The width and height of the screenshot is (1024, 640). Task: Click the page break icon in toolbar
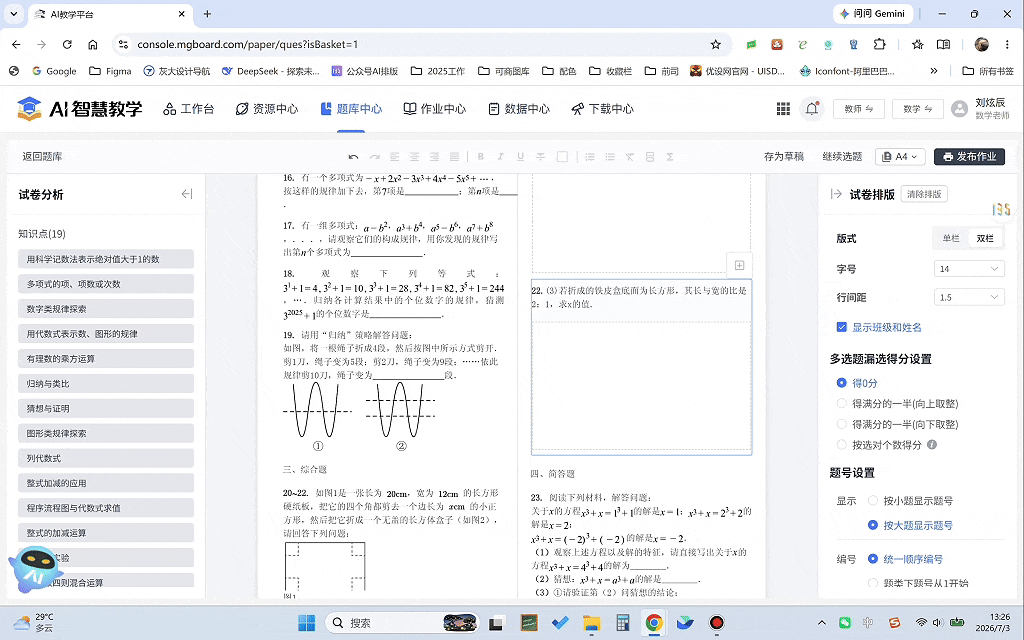coord(650,157)
